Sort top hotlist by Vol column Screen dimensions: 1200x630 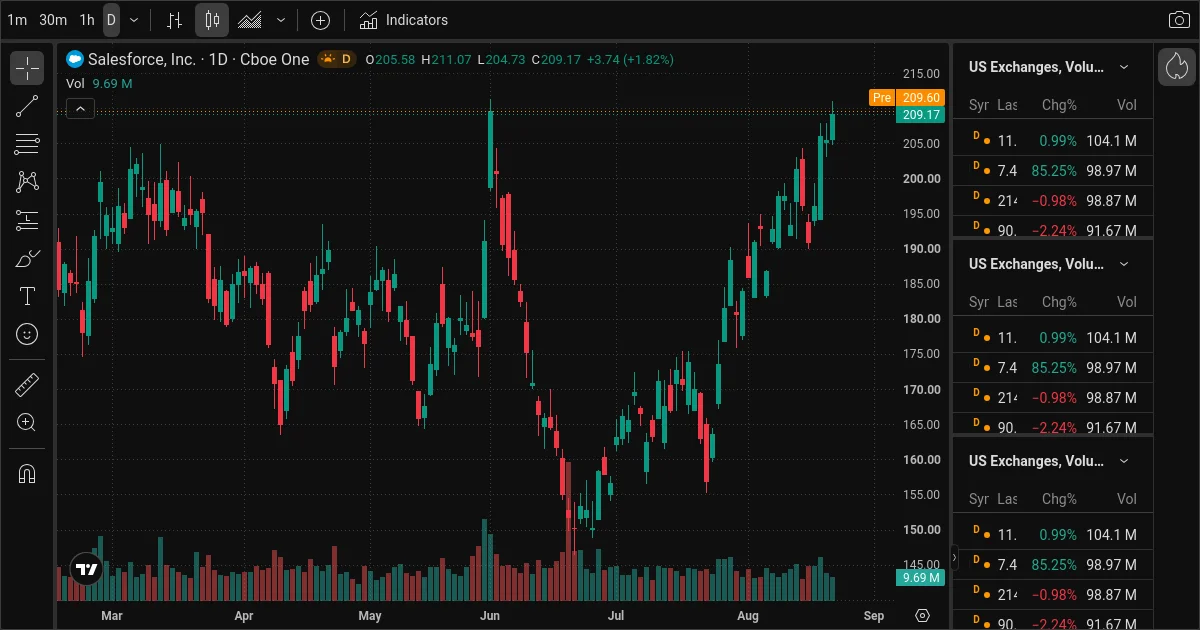point(1127,105)
